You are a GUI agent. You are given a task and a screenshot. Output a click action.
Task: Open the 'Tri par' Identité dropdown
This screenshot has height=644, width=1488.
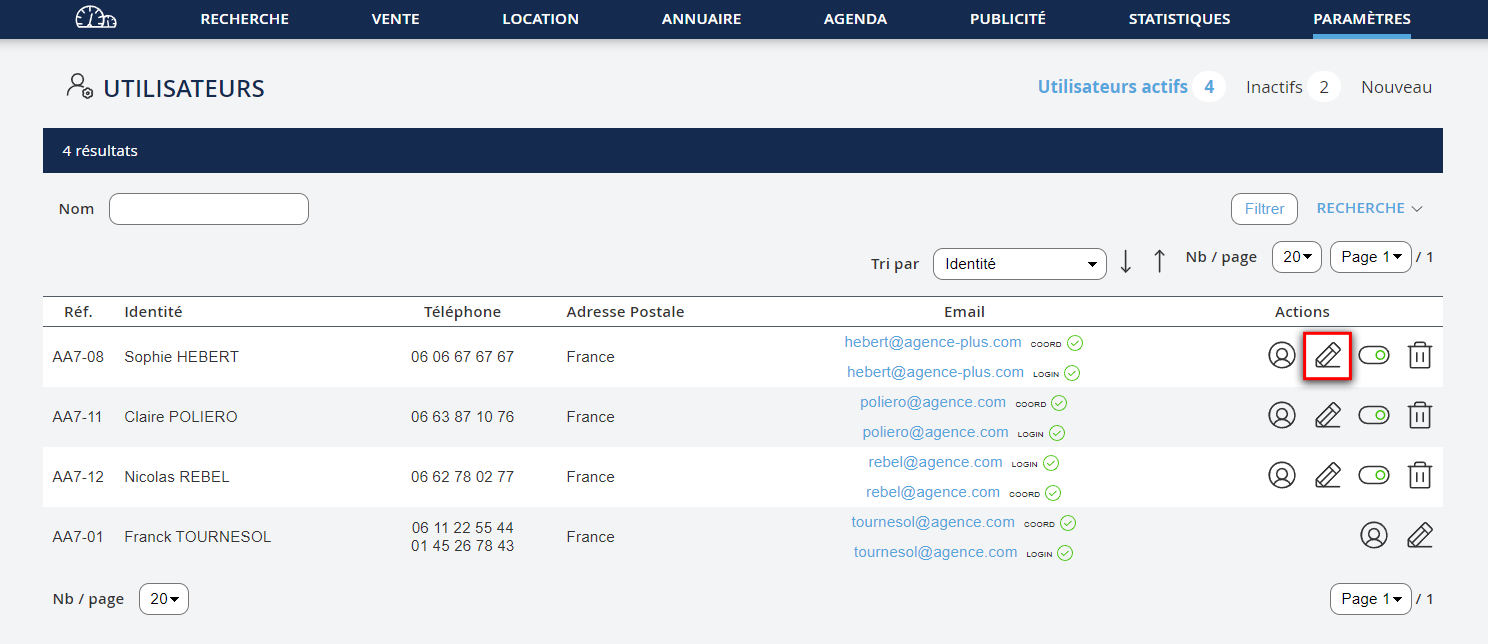[x=1019, y=264]
